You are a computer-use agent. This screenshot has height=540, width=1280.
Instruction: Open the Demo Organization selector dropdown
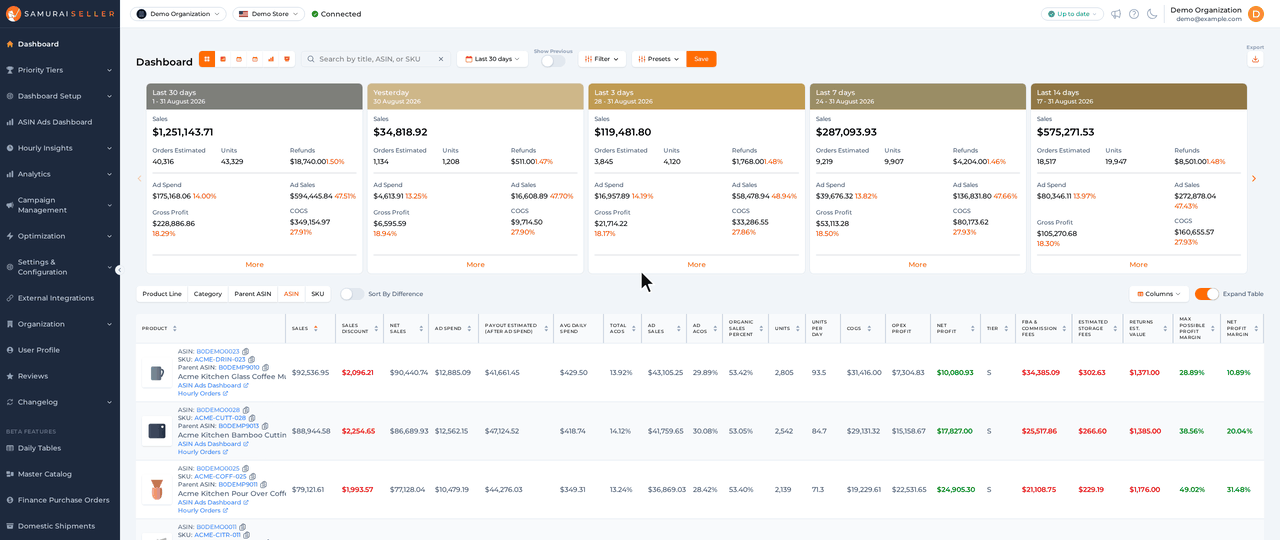tap(178, 14)
